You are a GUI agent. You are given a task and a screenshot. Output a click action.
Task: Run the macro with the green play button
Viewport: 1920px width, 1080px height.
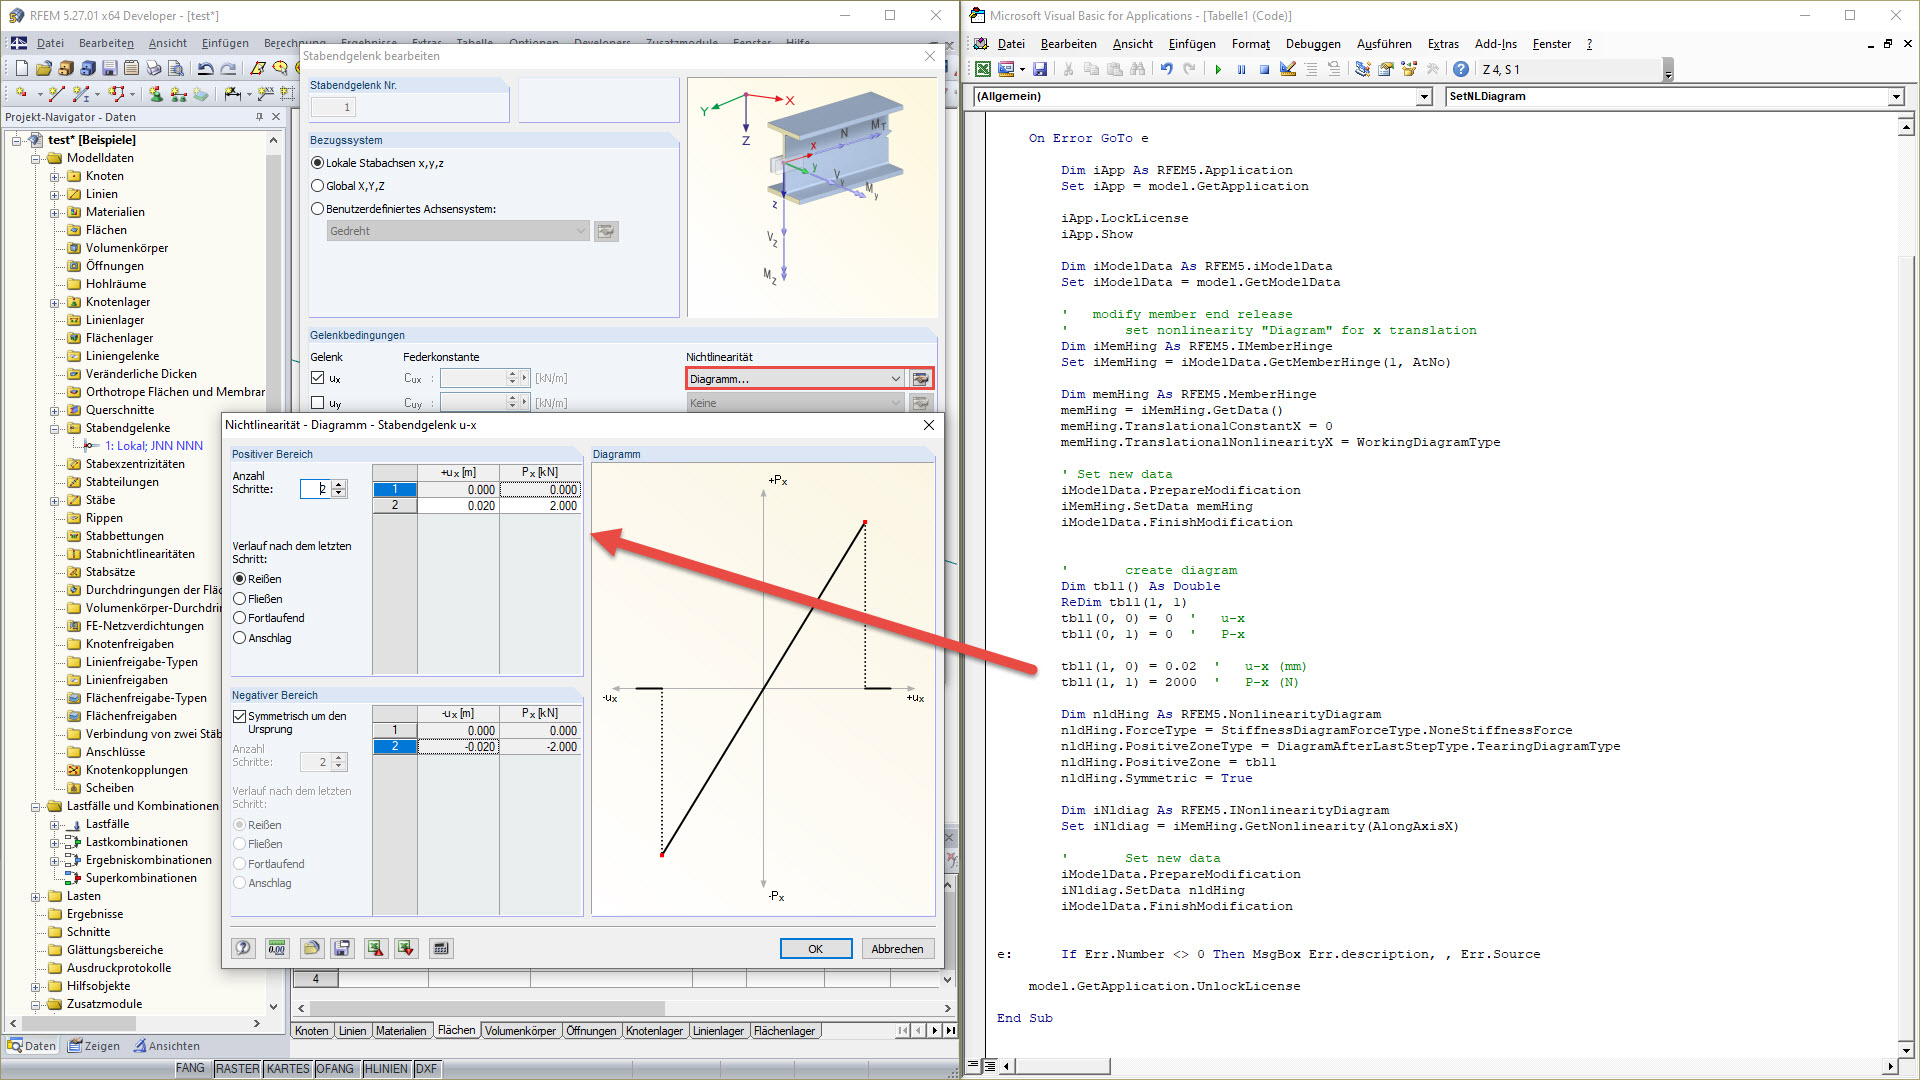click(1218, 69)
